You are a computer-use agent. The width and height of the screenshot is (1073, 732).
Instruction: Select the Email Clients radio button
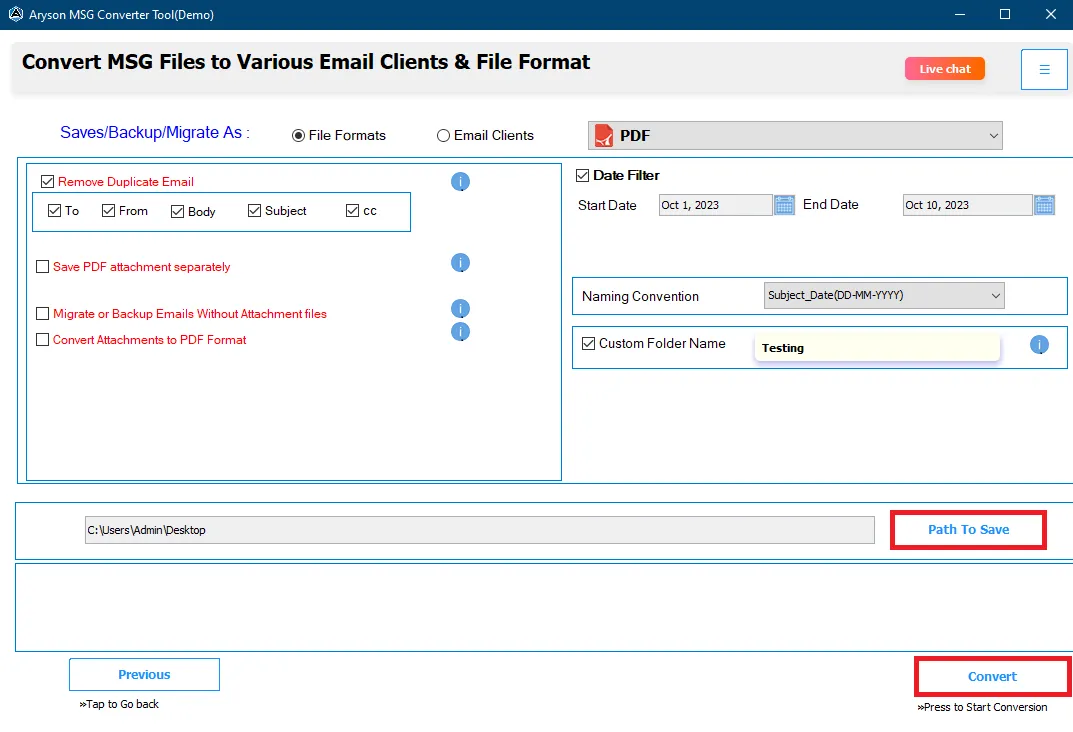[x=443, y=135]
